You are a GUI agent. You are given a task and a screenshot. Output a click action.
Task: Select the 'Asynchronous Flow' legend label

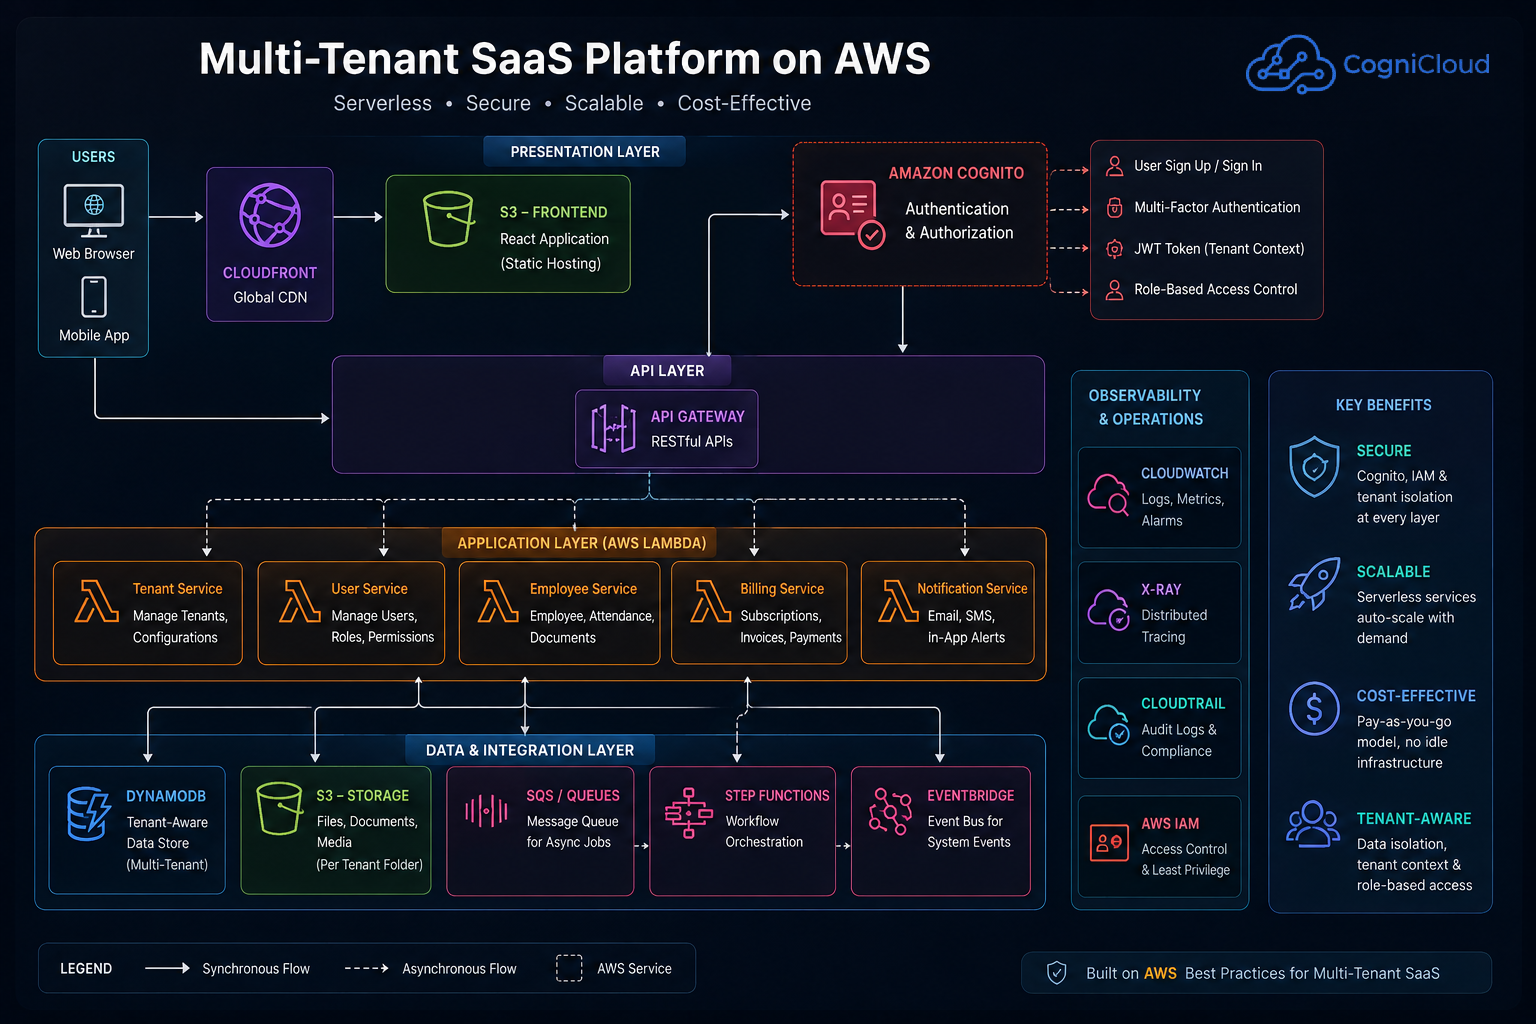[x=460, y=969]
